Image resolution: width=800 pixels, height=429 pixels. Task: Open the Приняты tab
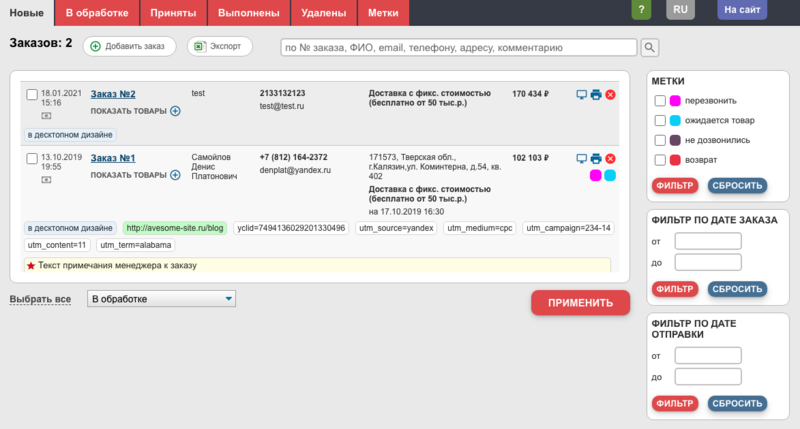pos(173,13)
